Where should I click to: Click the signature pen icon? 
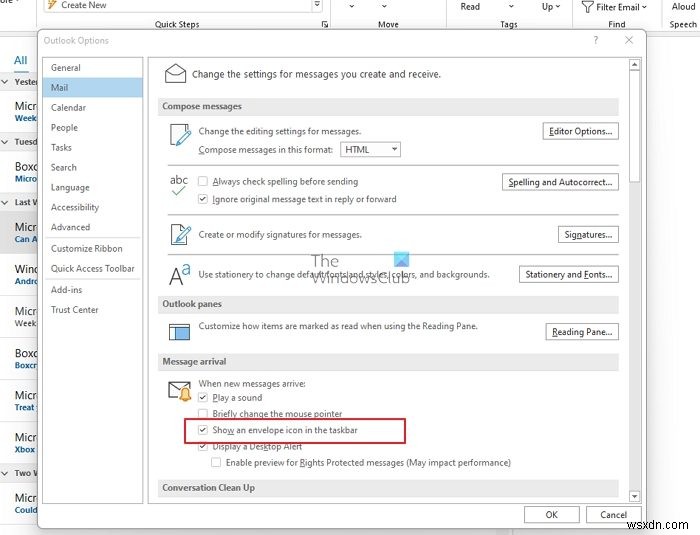coord(180,234)
